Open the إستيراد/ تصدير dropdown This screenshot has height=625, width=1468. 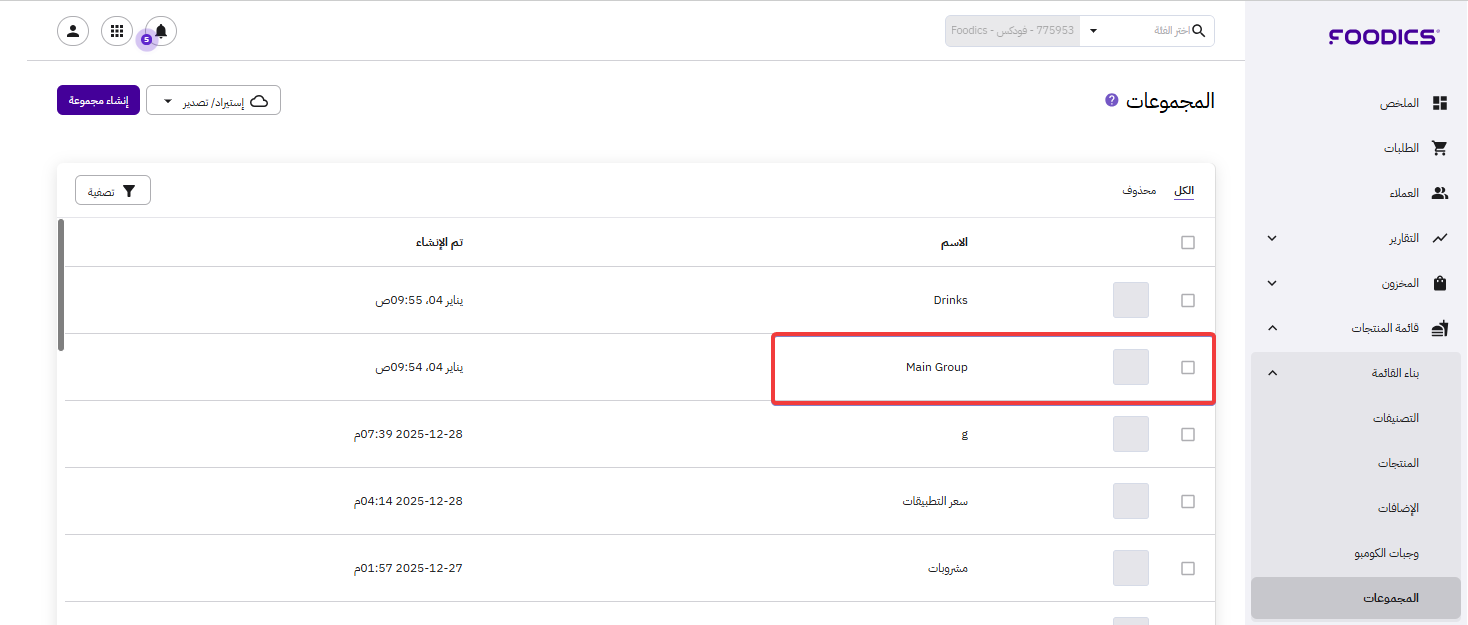[x=213, y=101]
